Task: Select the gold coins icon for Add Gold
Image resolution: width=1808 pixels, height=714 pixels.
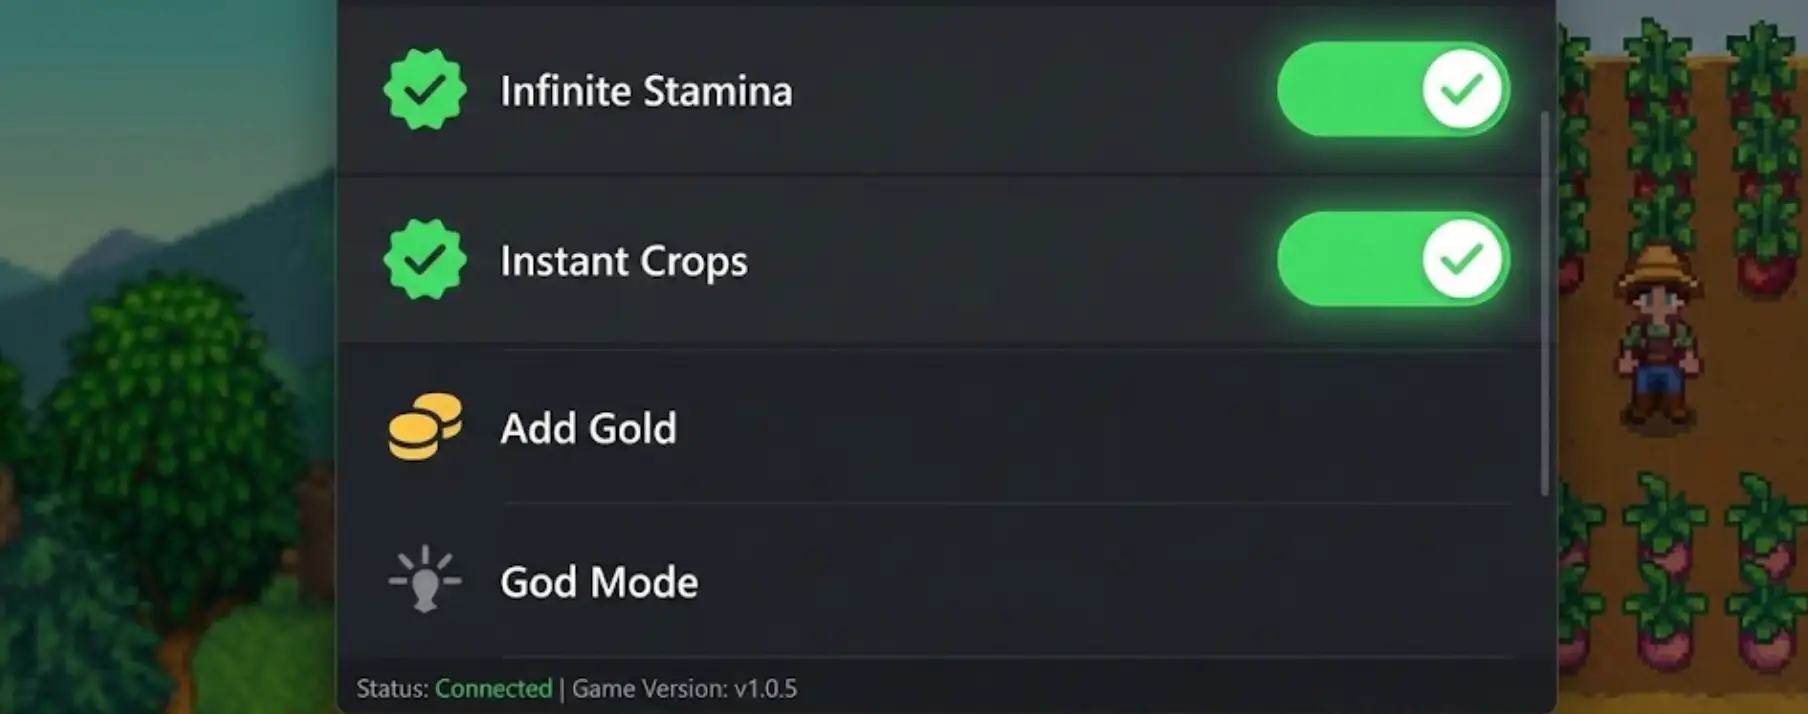Action: click(x=422, y=428)
